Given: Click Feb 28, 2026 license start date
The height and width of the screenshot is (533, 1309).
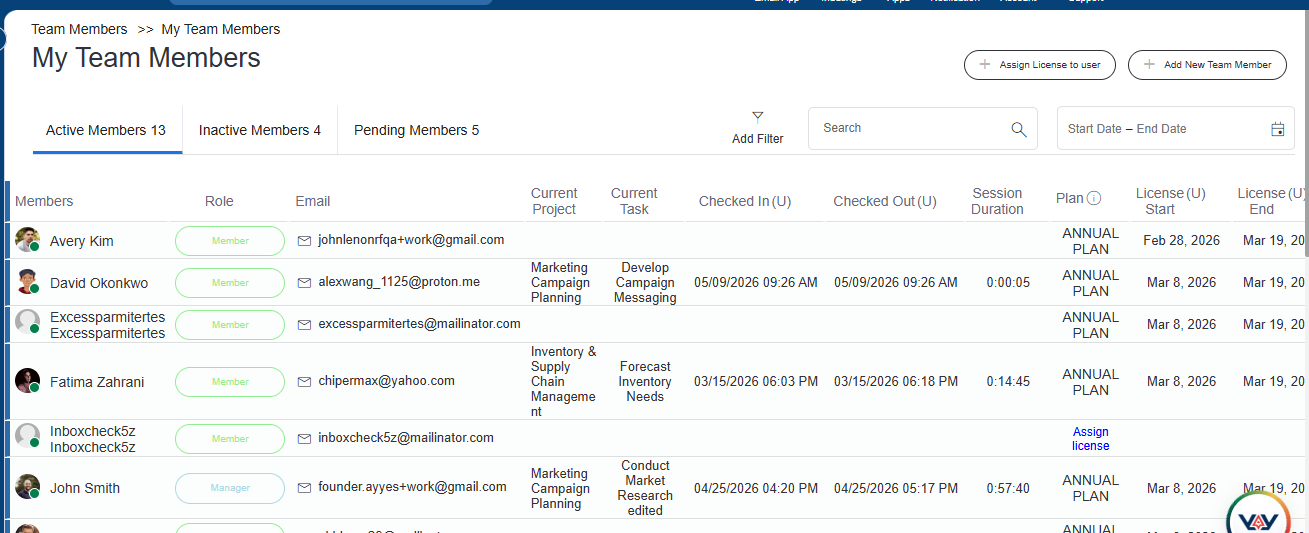Looking at the screenshot, I should (x=1182, y=241).
